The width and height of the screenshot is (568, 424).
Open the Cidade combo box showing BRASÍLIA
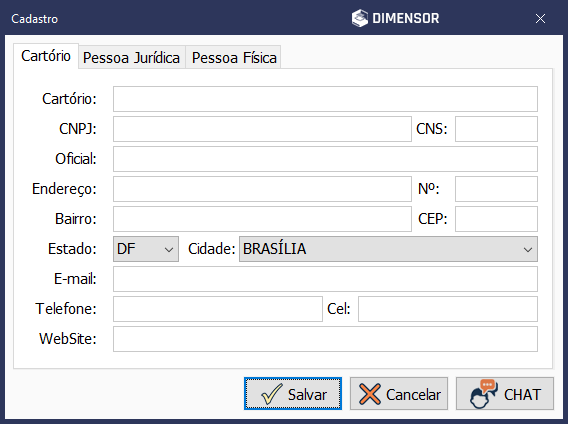(388, 249)
